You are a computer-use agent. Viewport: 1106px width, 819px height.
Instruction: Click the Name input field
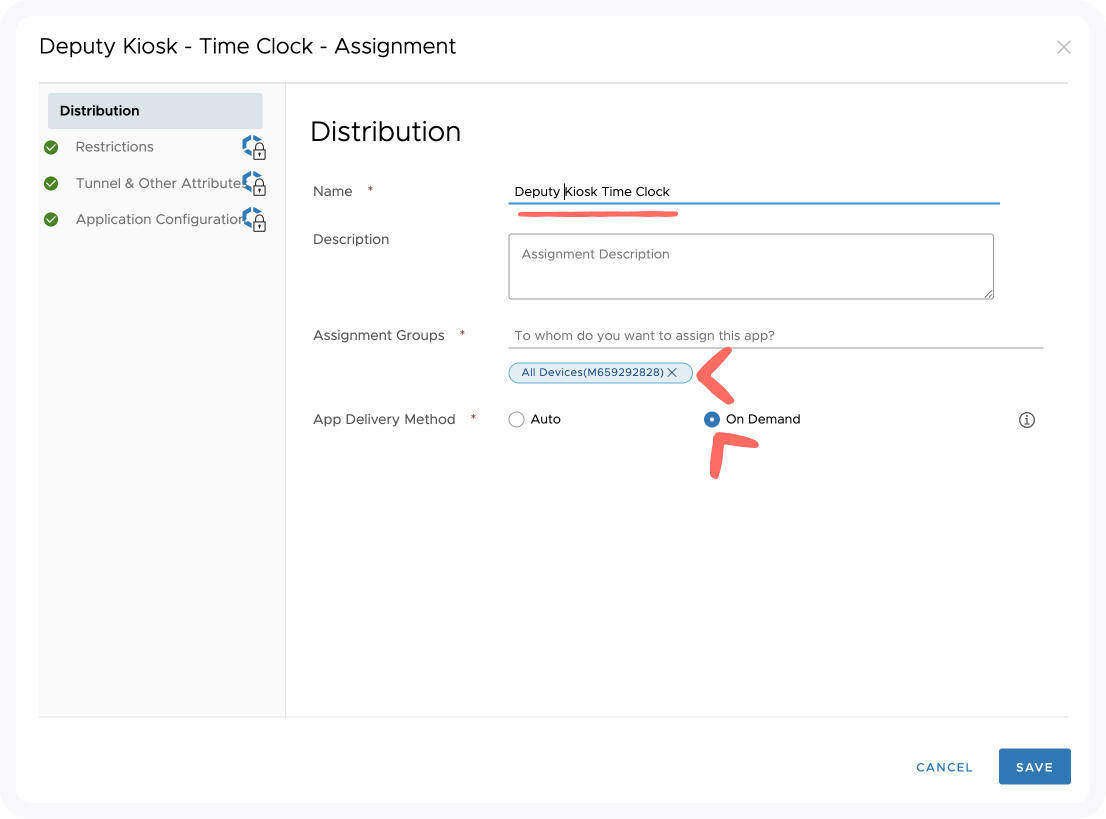[754, 191]
